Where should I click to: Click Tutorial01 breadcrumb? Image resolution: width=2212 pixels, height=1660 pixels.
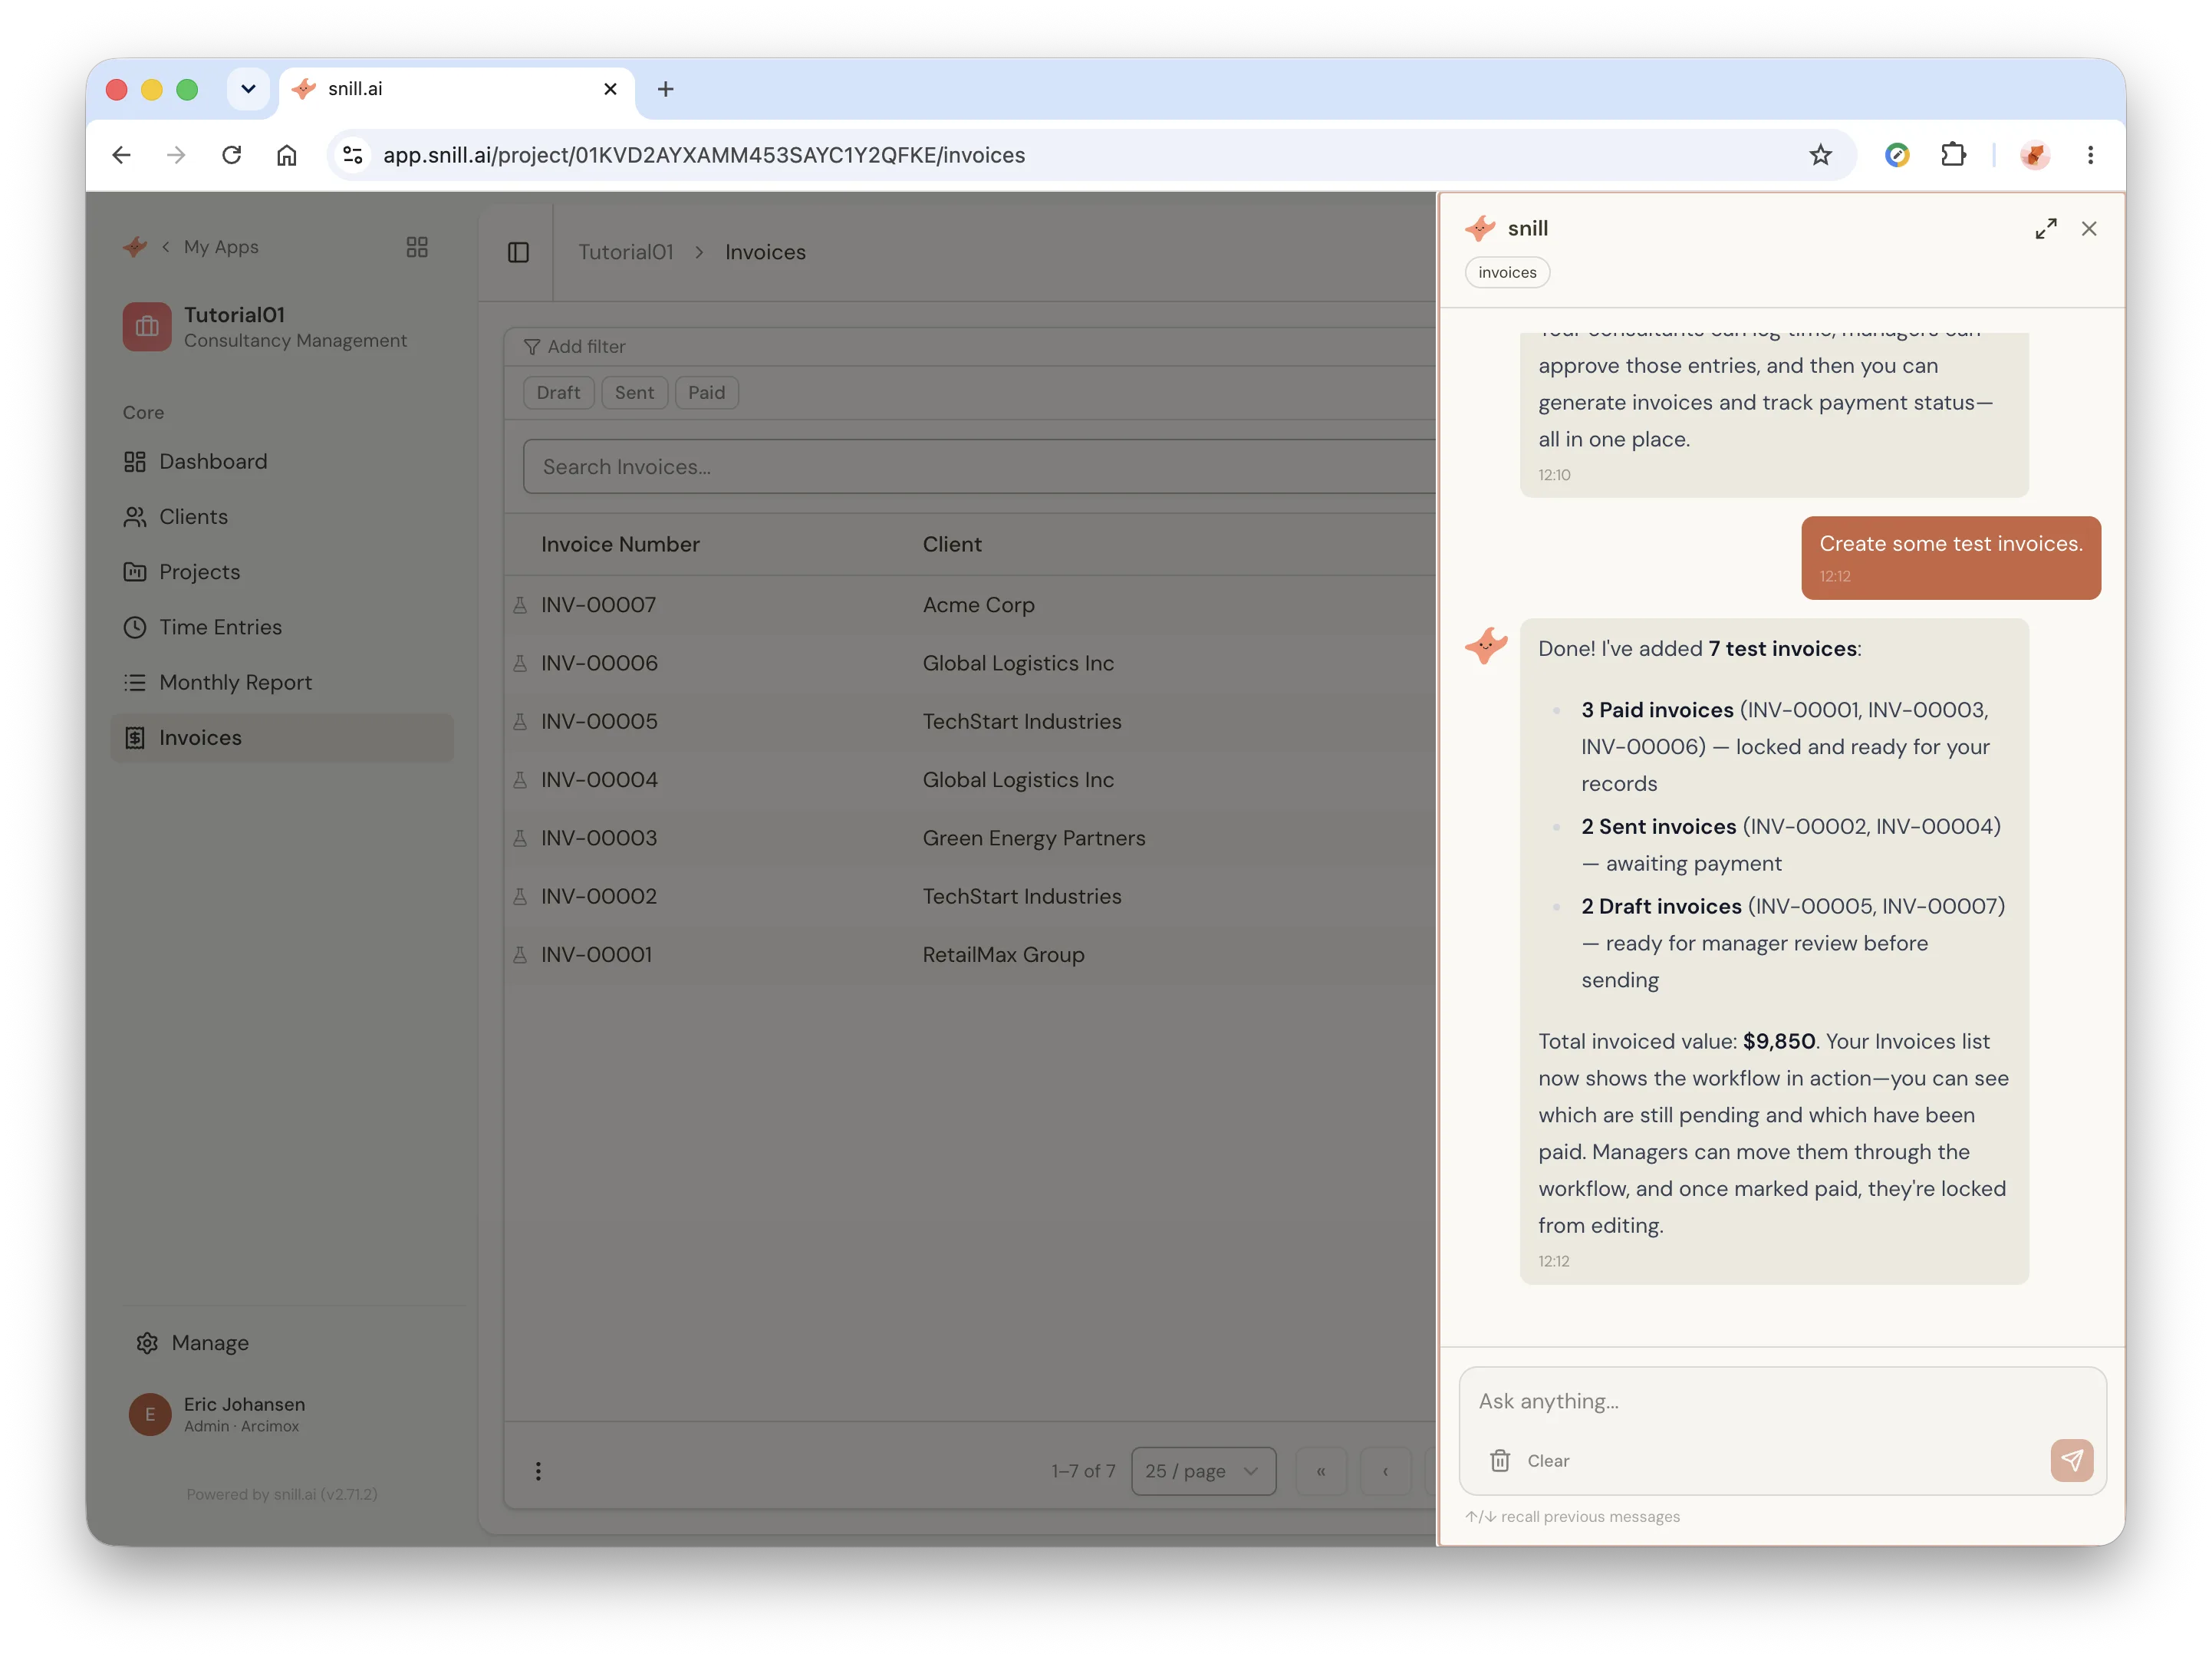[626, 252]
